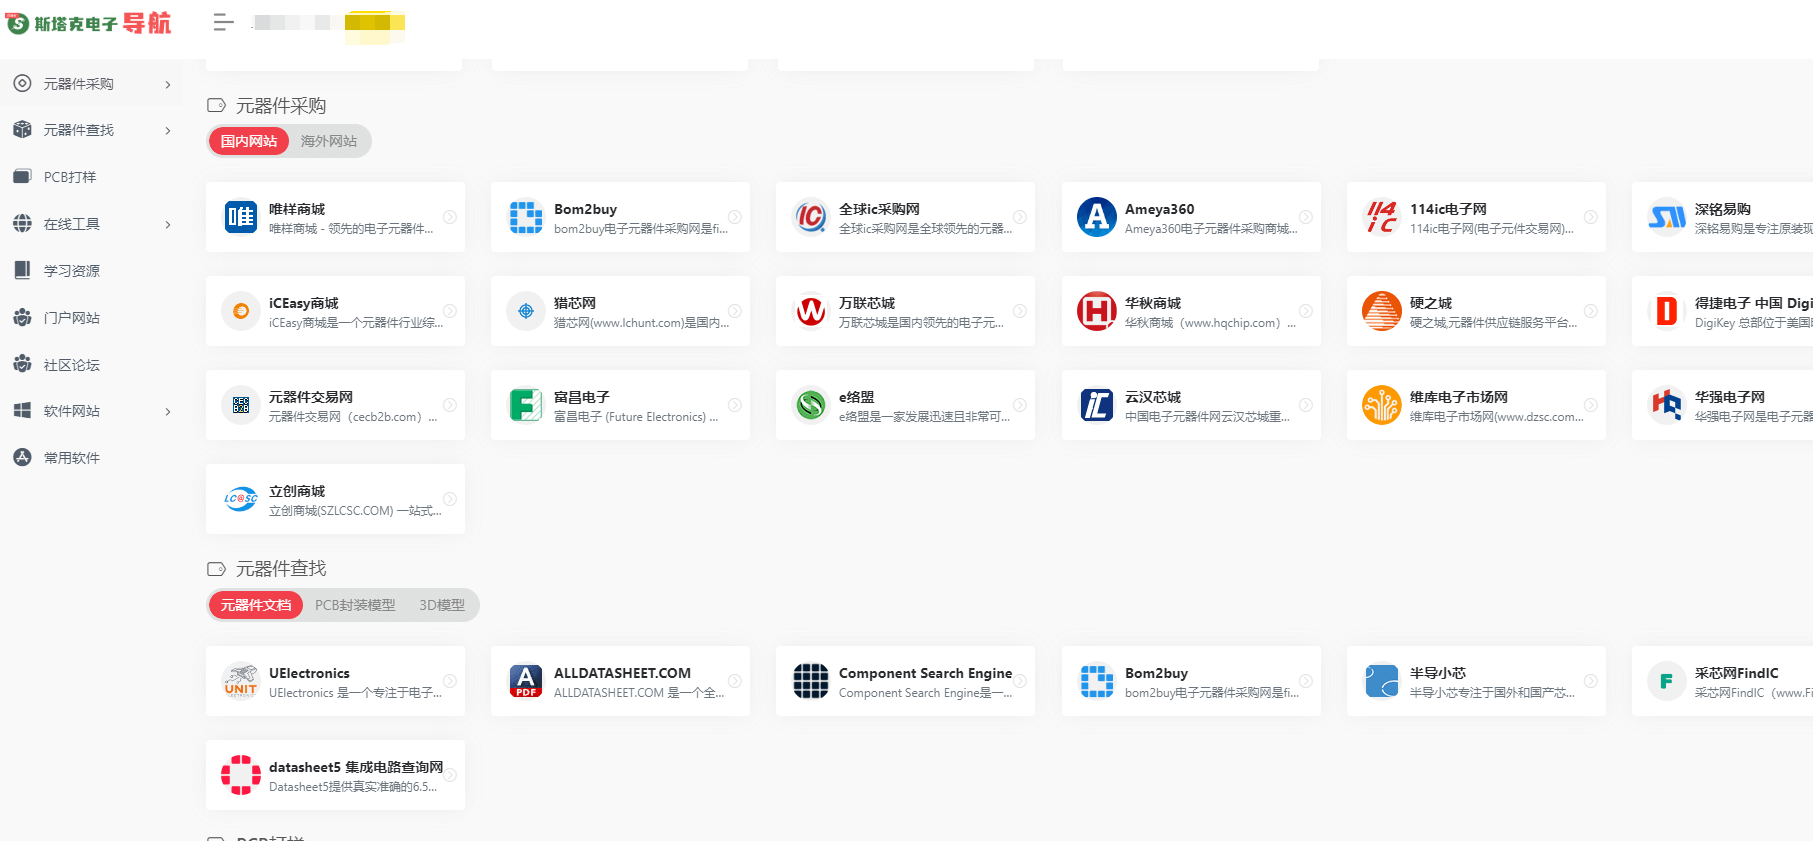Select the 3D模型 tab
Viewport: 1813px width, 841px height.
[441, 605]
